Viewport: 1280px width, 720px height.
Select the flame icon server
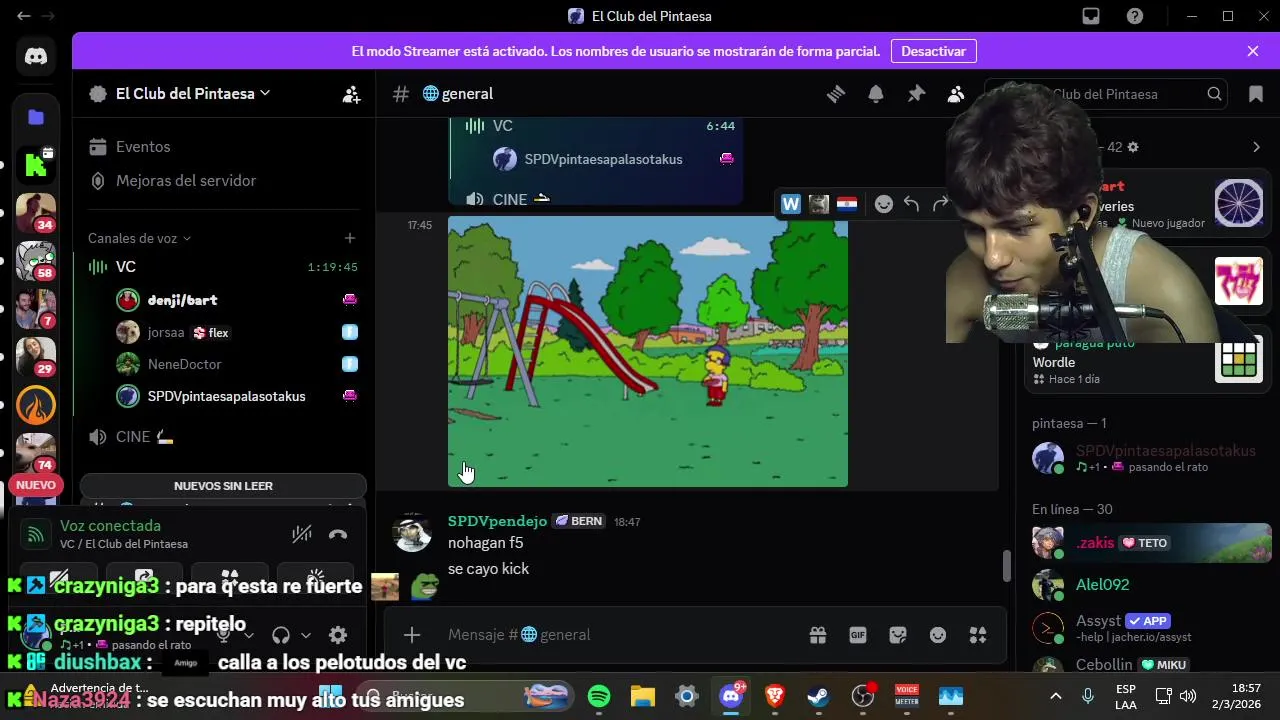(36, 405)
